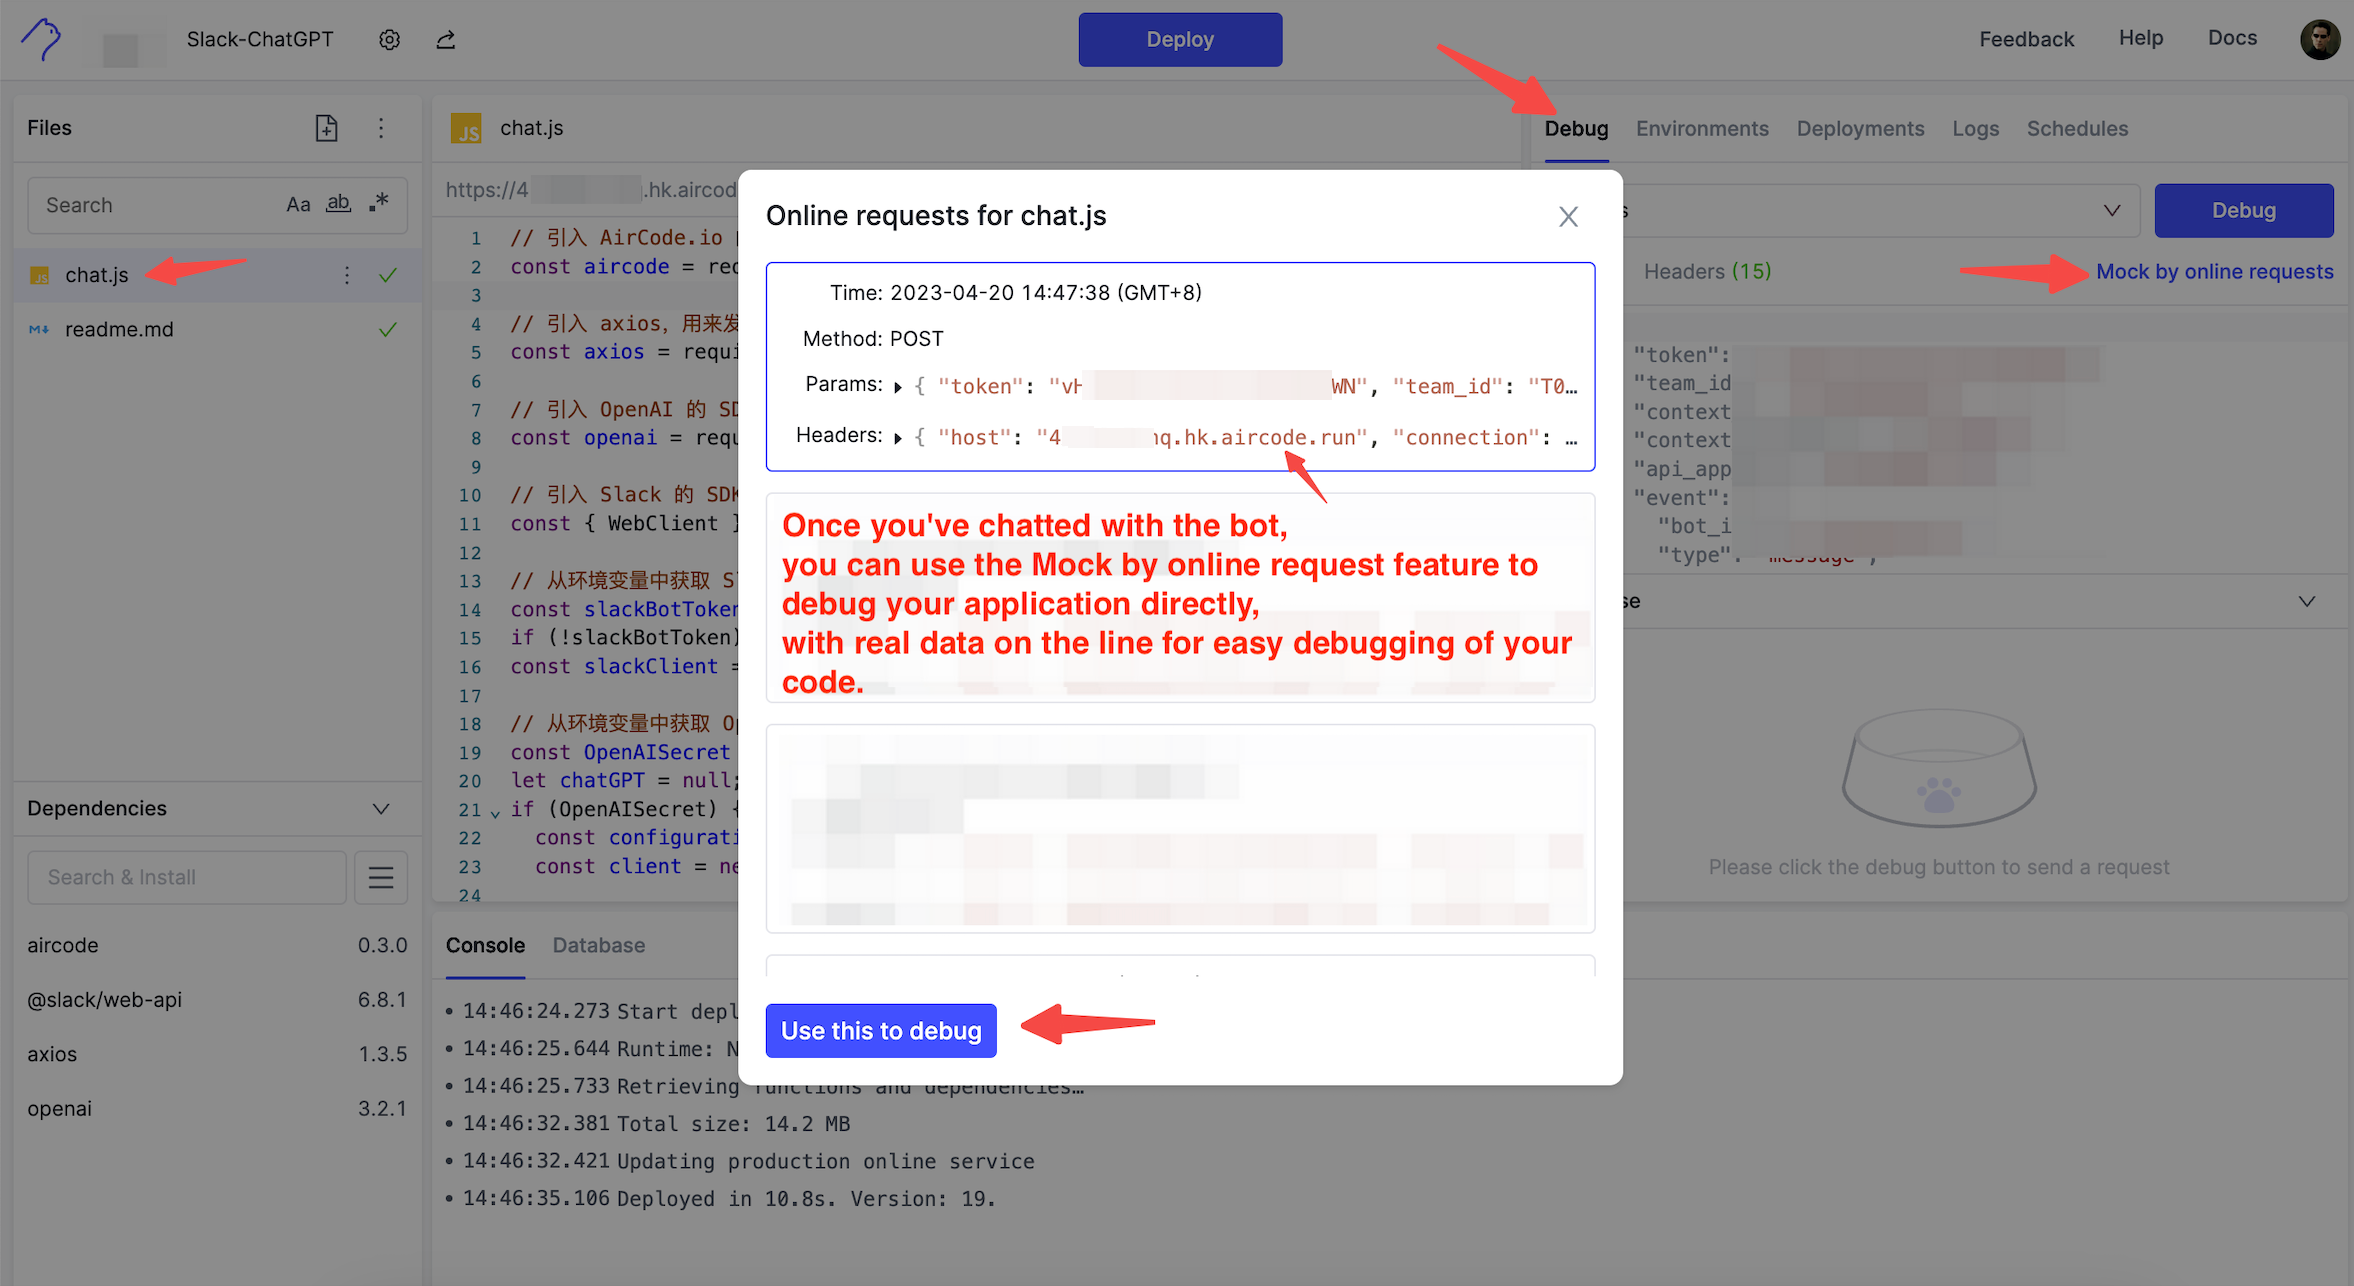Image resolution: width=2354 pixels, height=1286 pixels.
Task: Open Files panel more options menu
Action: [x=381, y=128]
